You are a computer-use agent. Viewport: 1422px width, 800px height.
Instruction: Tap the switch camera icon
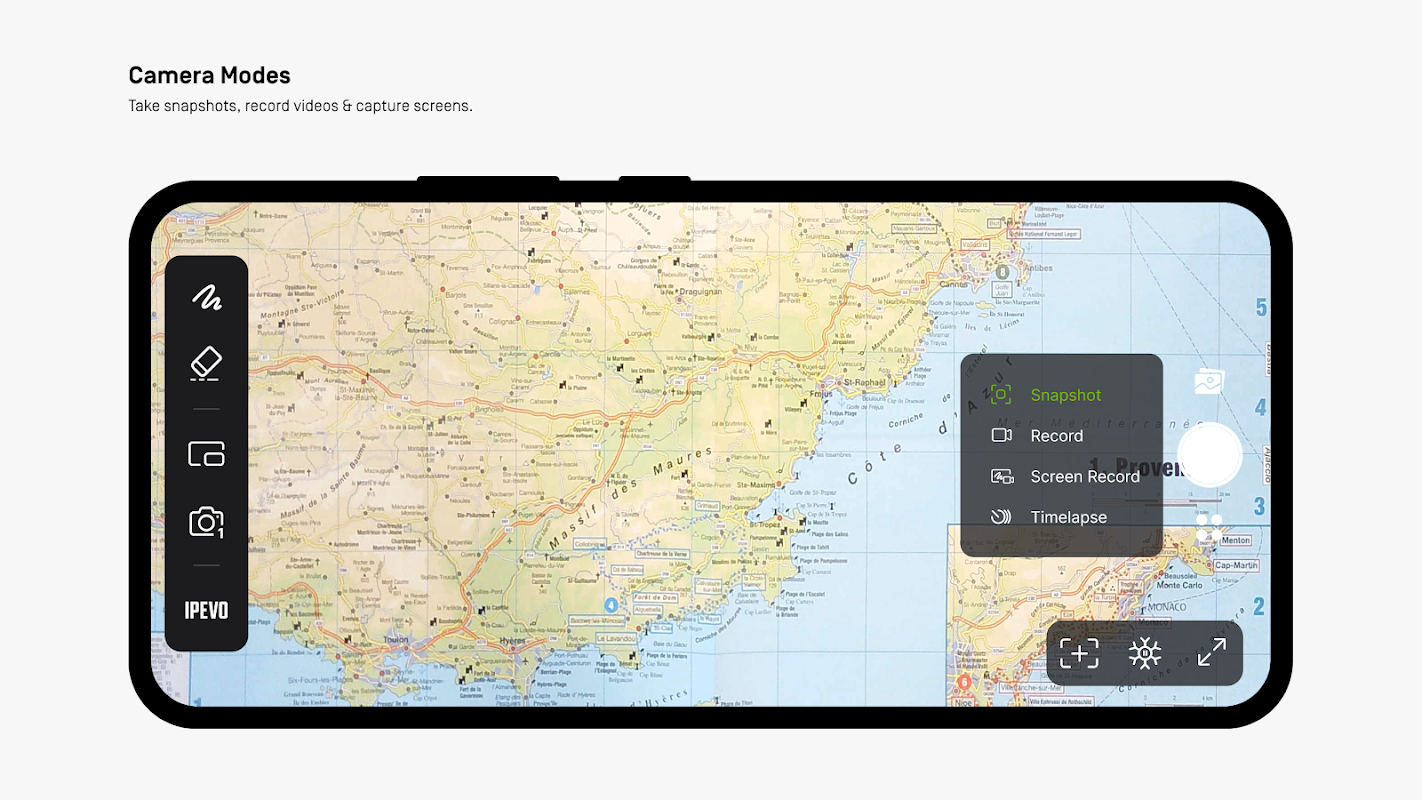coord(206,522)
